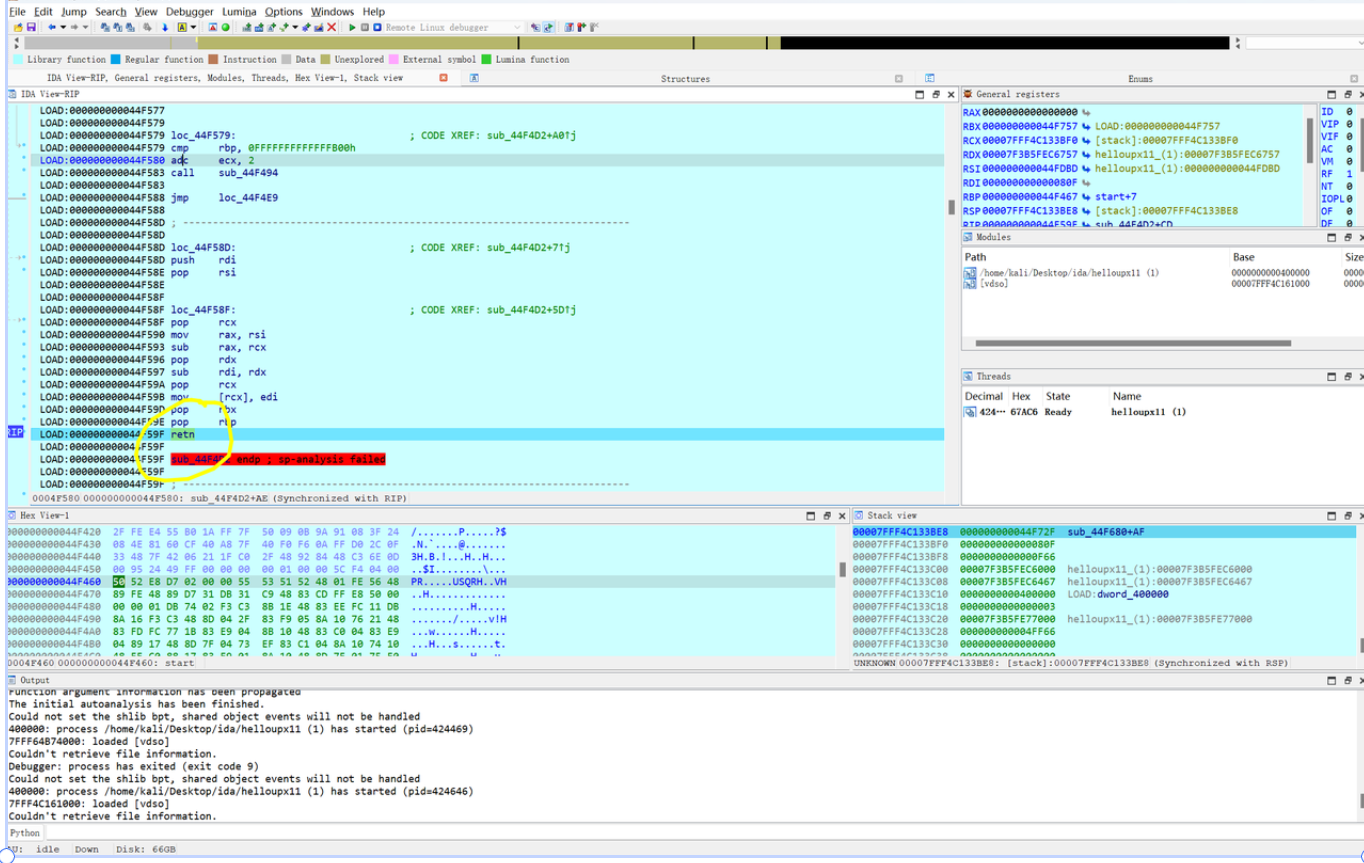
Task: Click the red X delete icon in toolbar
Action: (332, 27)
